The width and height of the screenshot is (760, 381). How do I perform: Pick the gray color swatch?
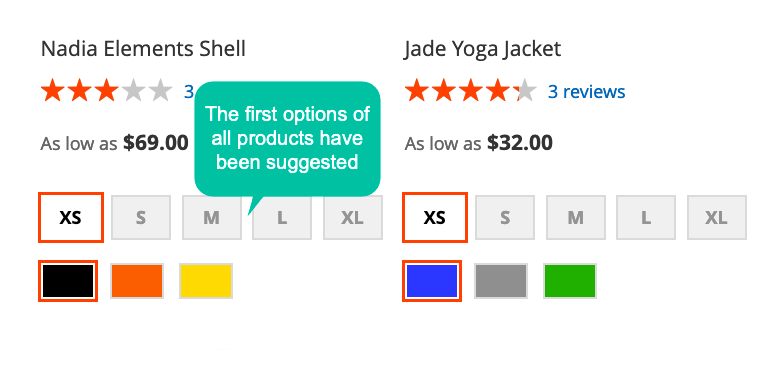501,281
